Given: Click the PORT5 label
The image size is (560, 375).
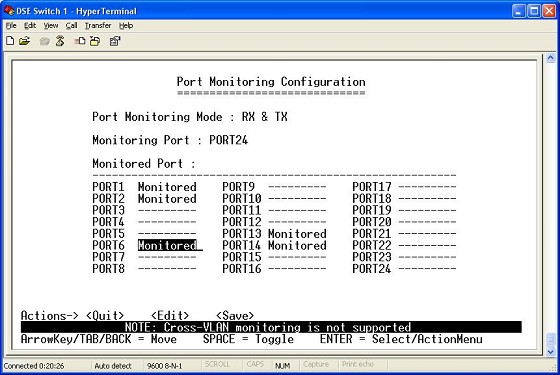Looking at the screenshot, I should [109, 234].
